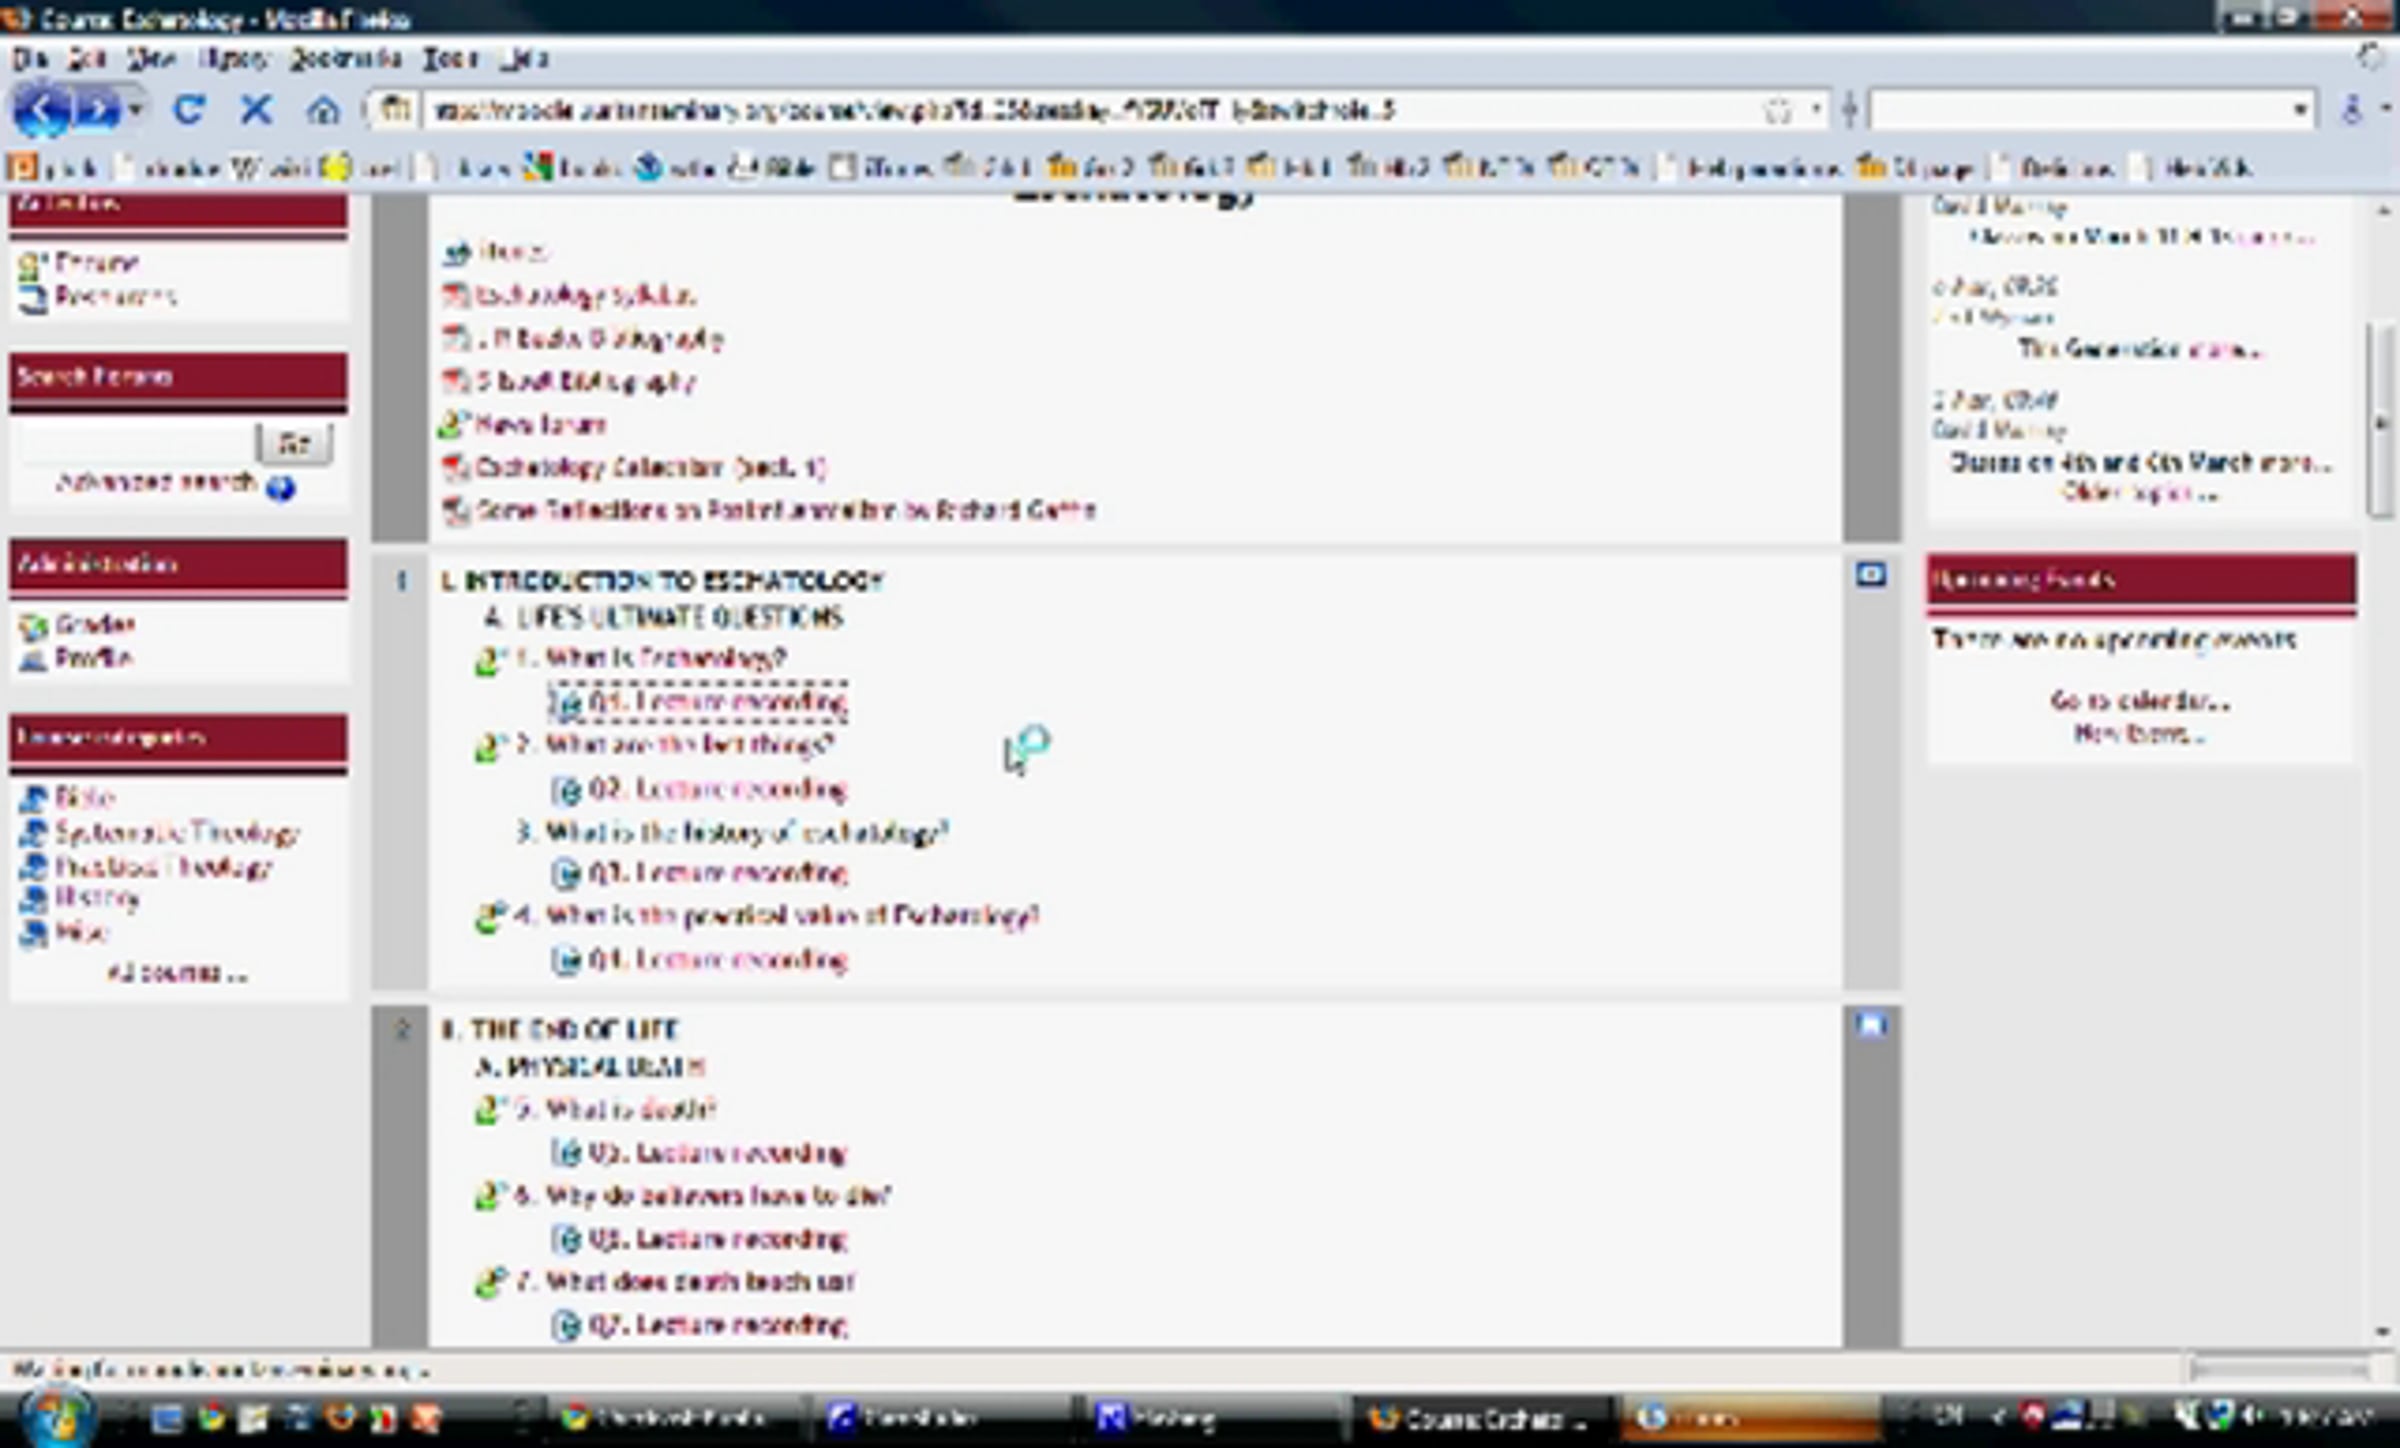2400x1448 pixels.
Task: Open Some Reflections on Postmillennialism by Richard Gaffin
Action: point(786,511)
